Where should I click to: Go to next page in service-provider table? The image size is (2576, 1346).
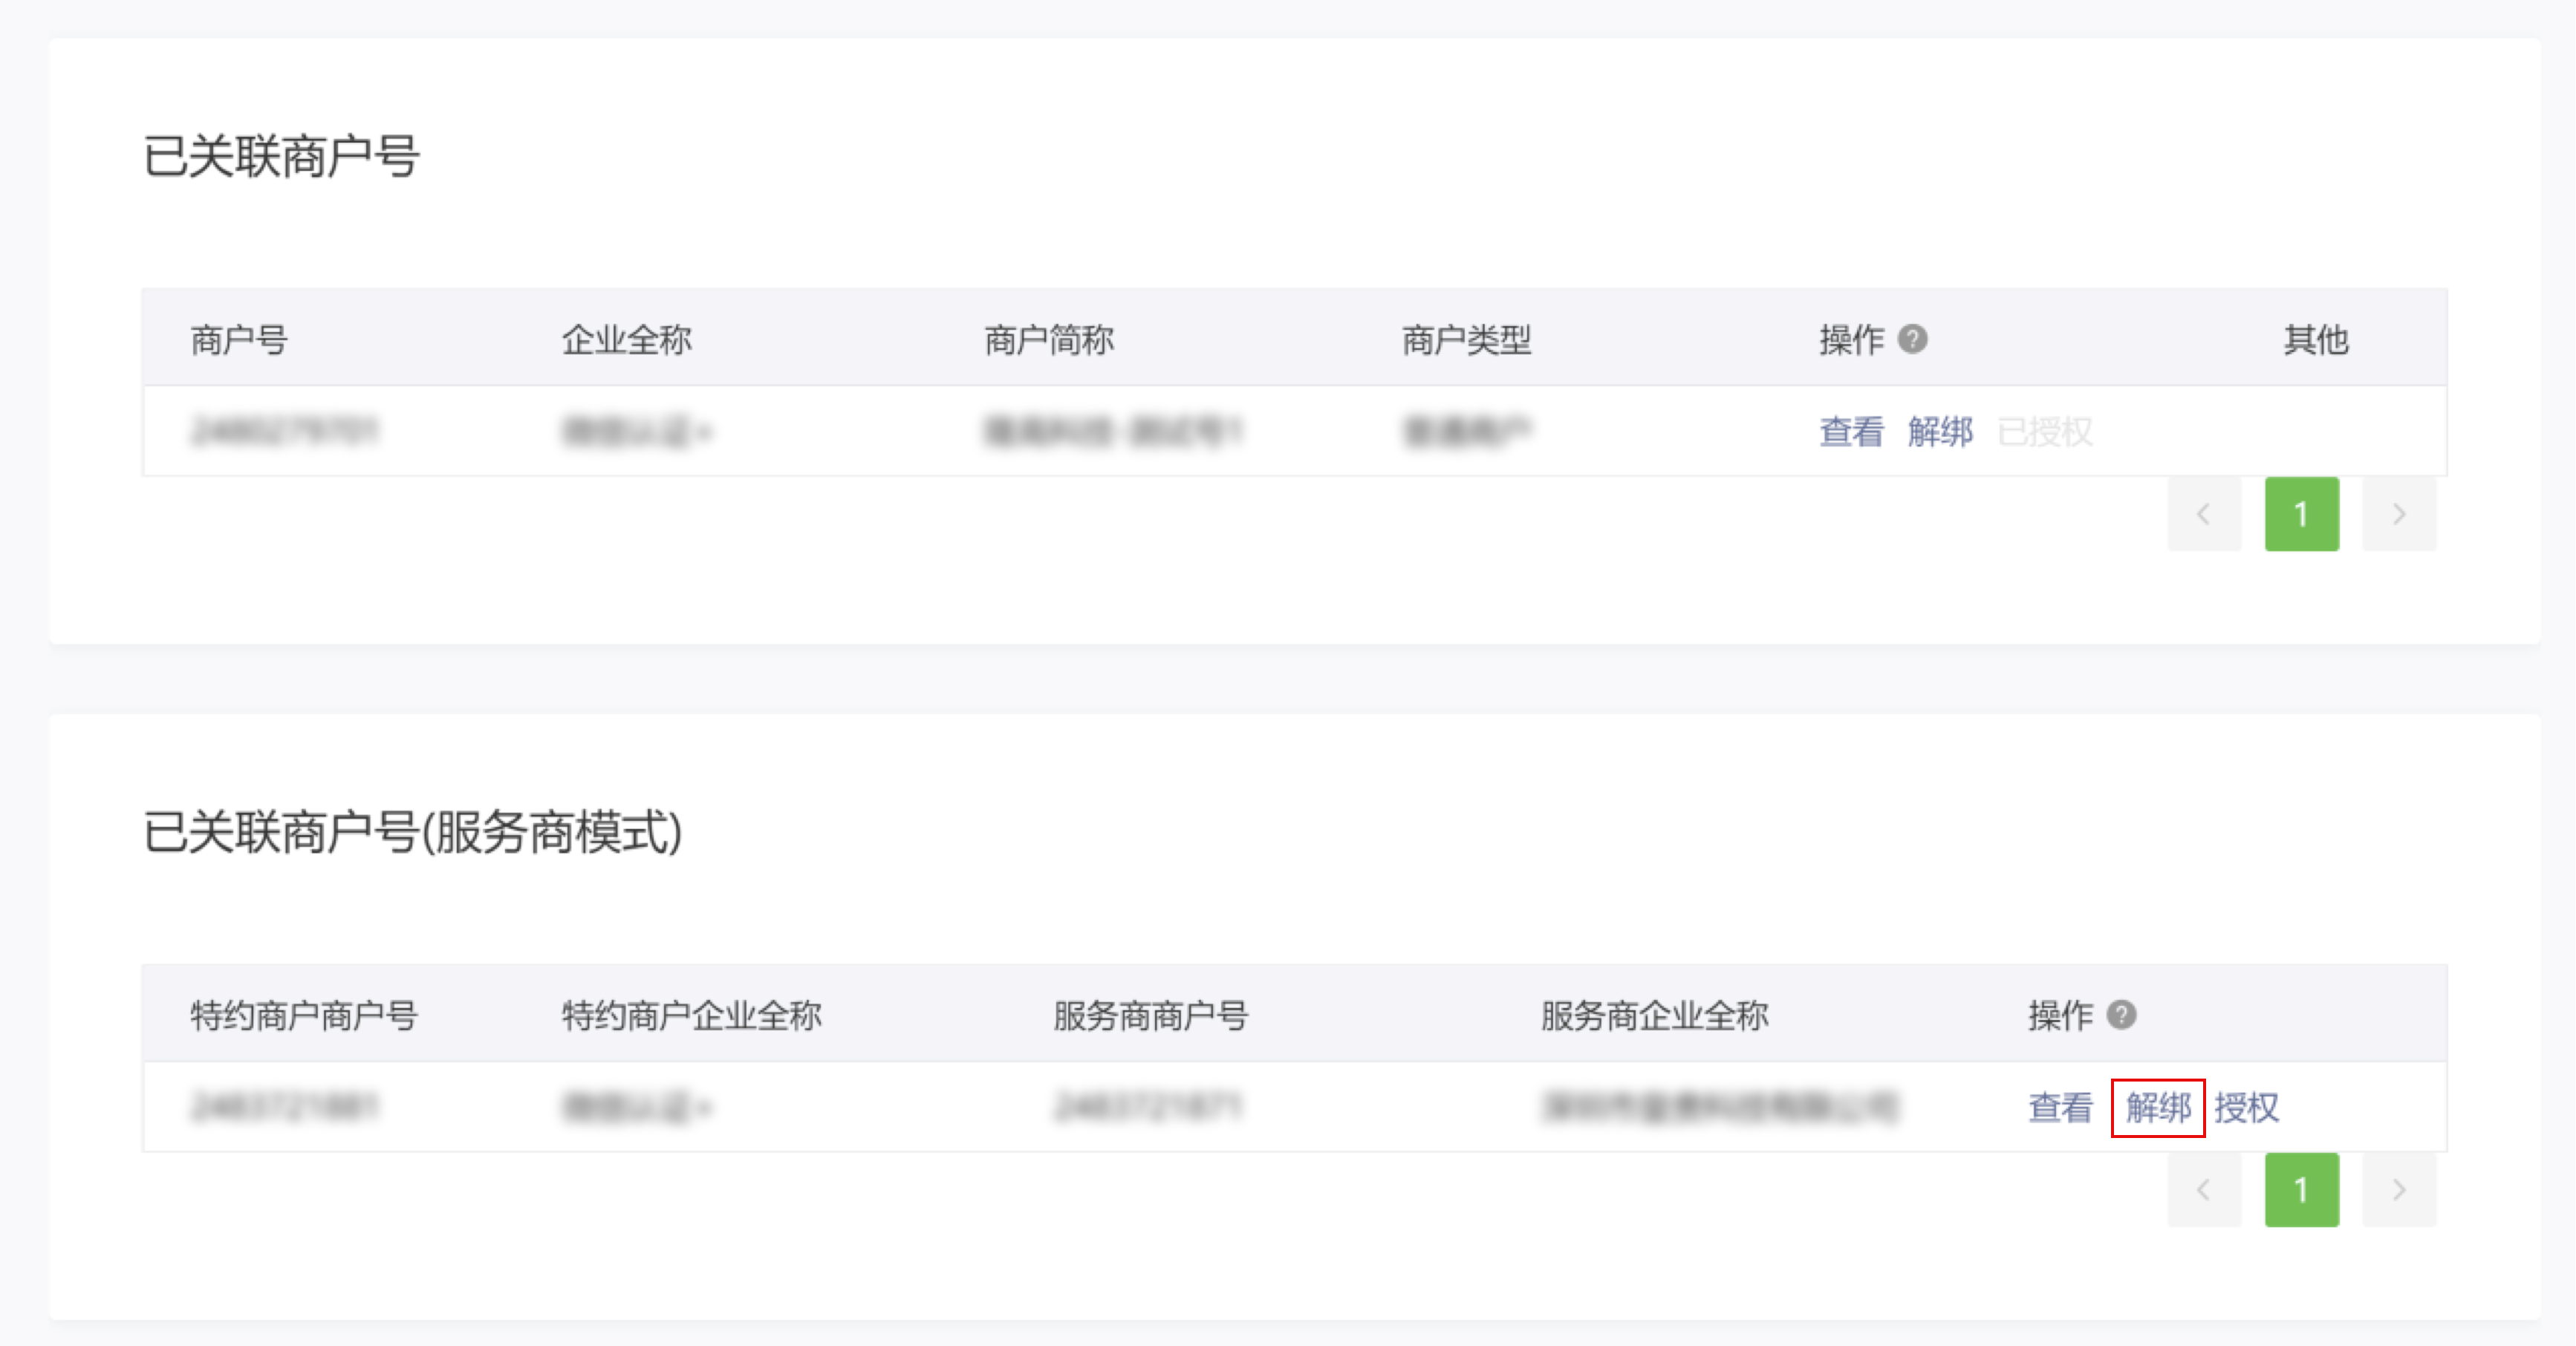pyautogui.click(x=2399, y=1190)
